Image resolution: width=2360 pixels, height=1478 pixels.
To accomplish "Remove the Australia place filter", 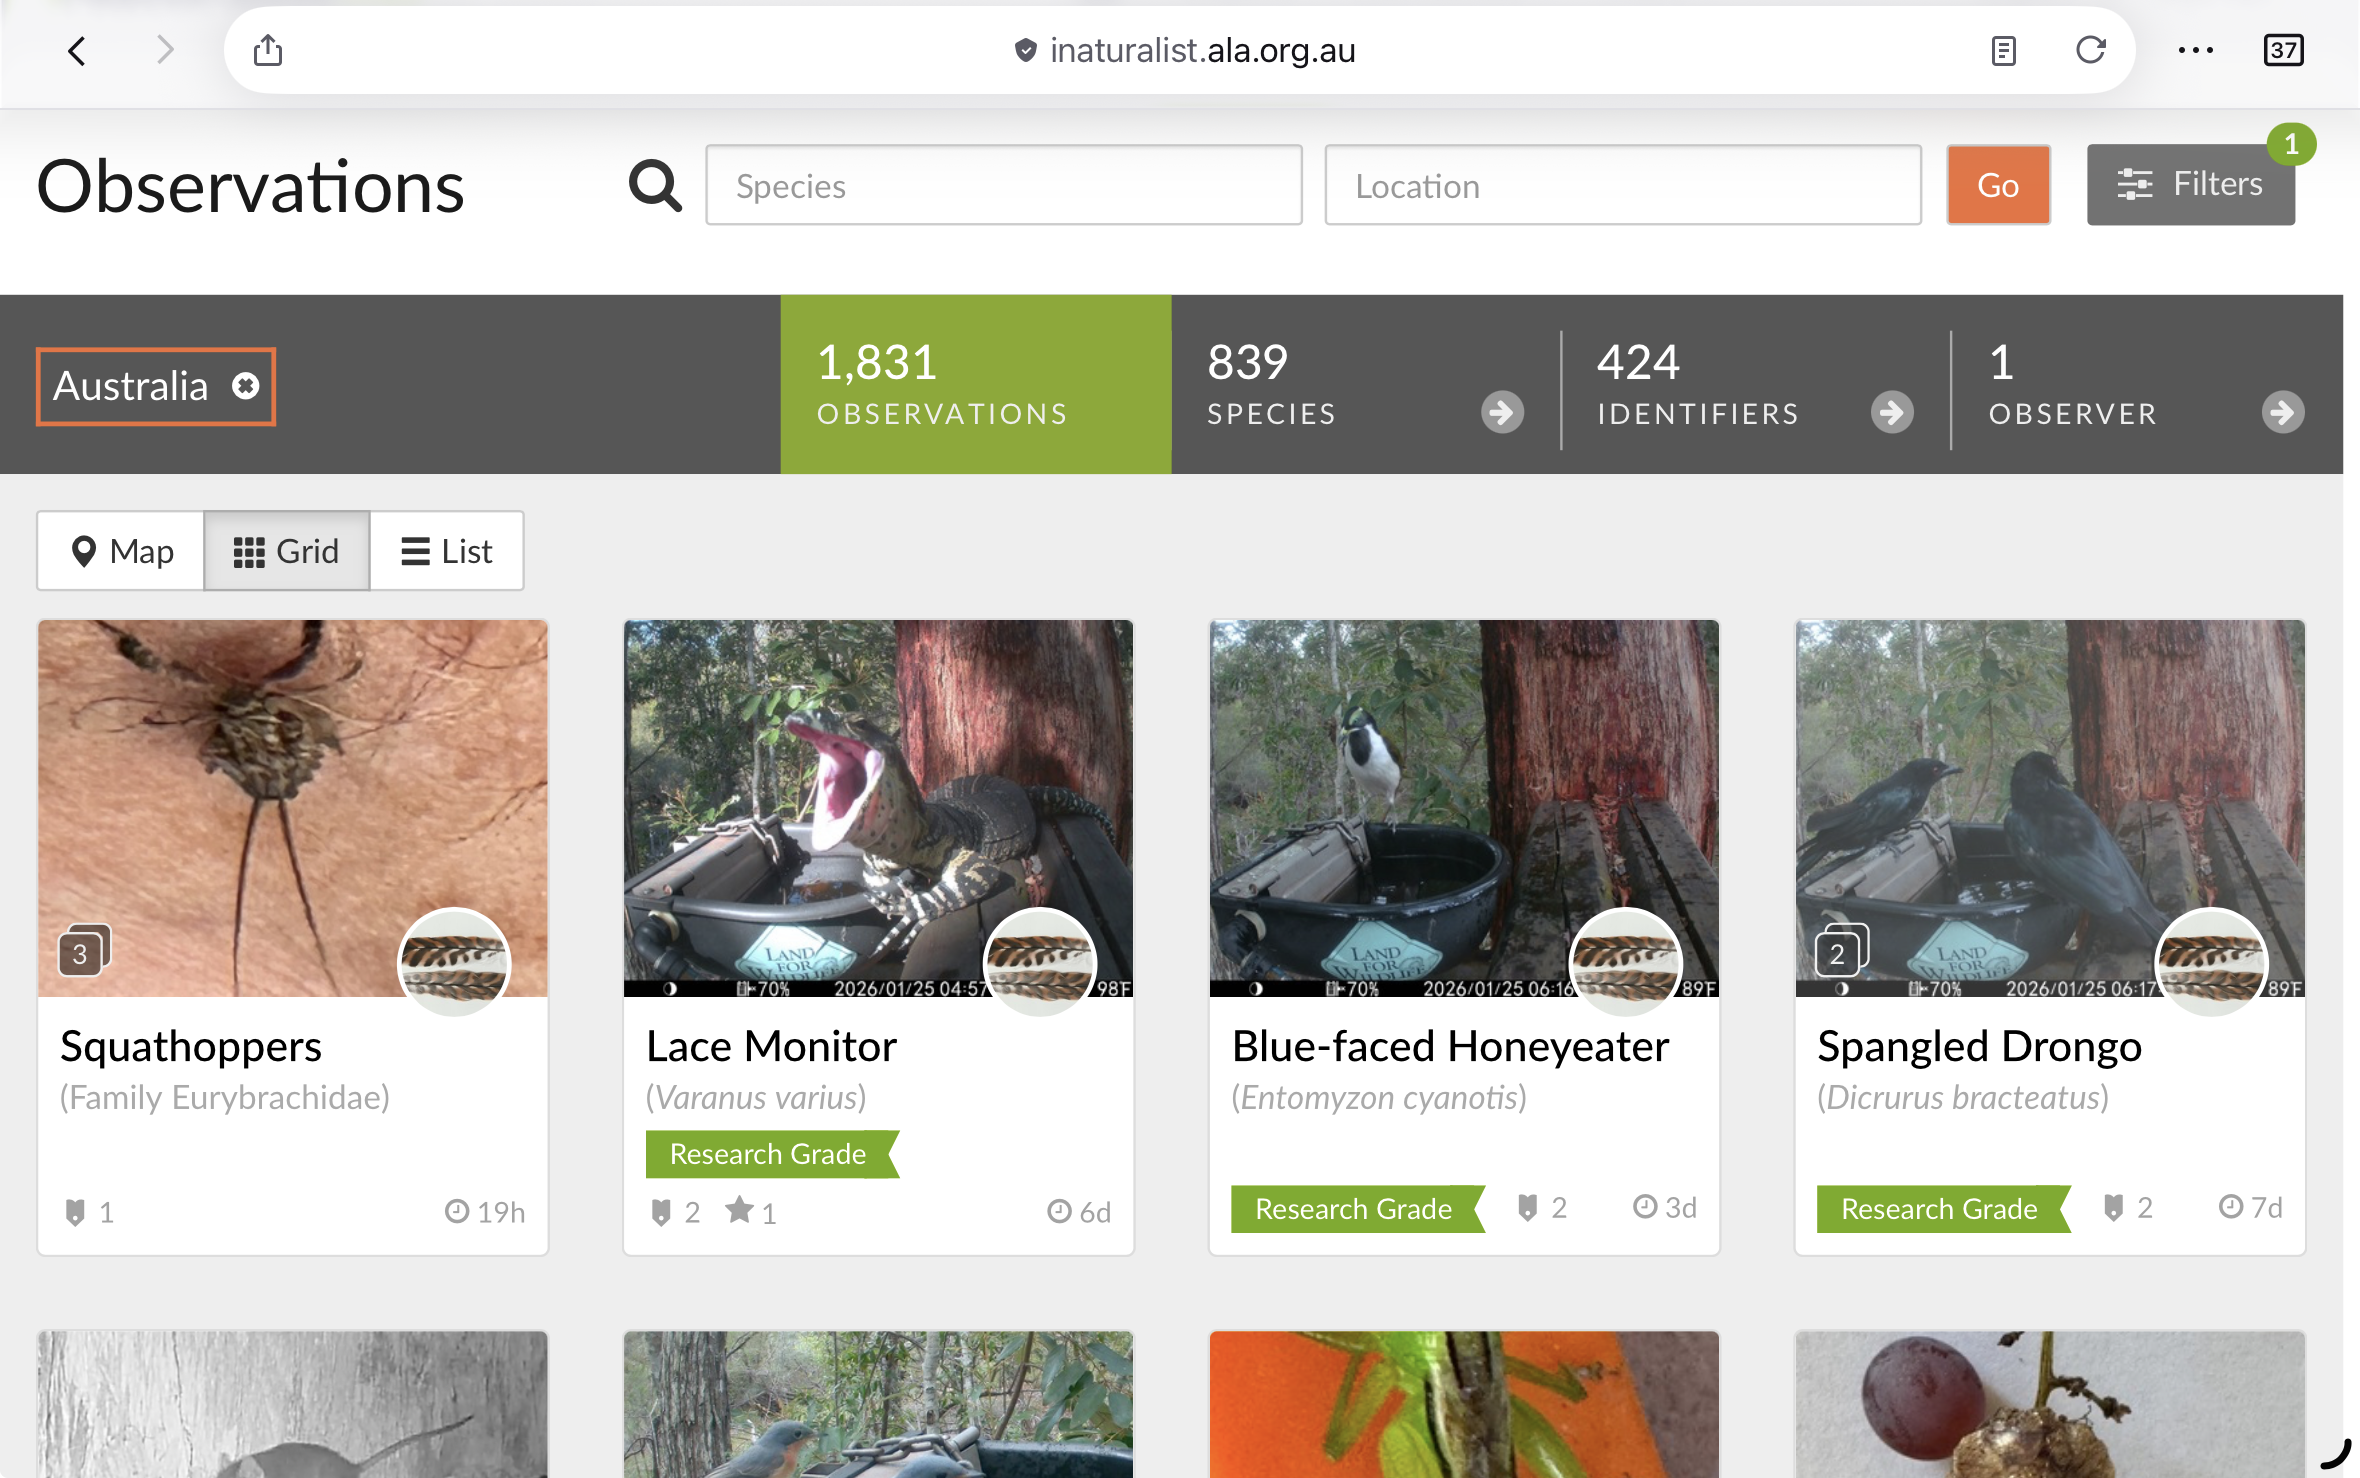I will click(245, 386).
